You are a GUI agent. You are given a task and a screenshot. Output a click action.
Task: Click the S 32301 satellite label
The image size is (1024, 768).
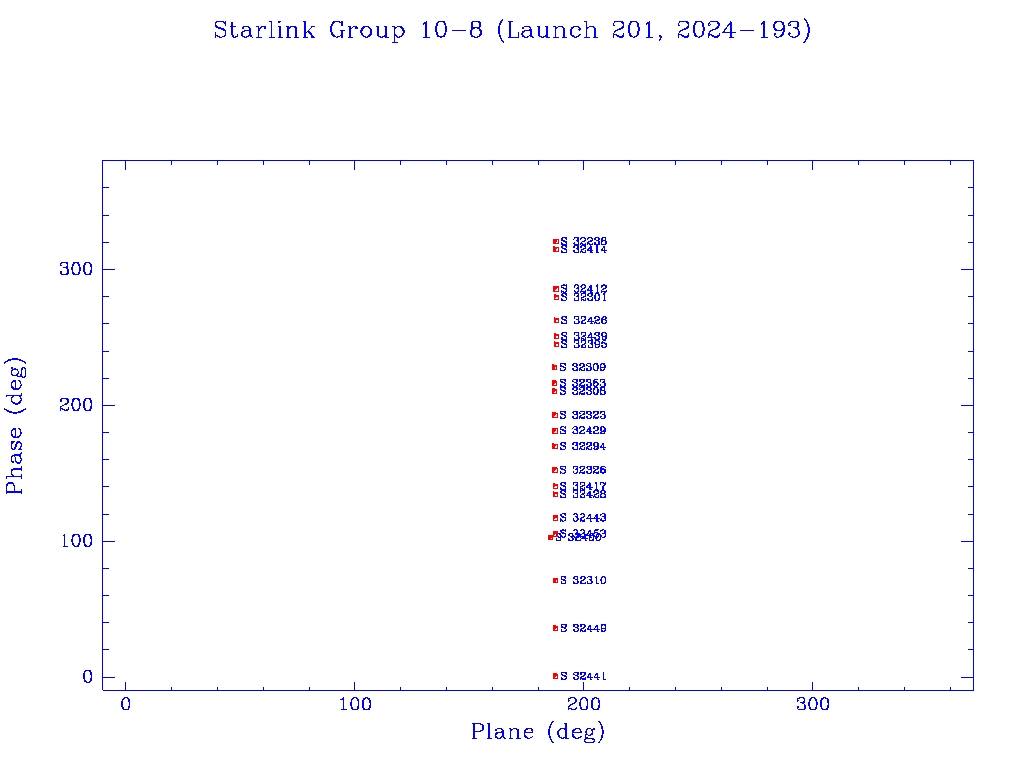click(583, 297)
